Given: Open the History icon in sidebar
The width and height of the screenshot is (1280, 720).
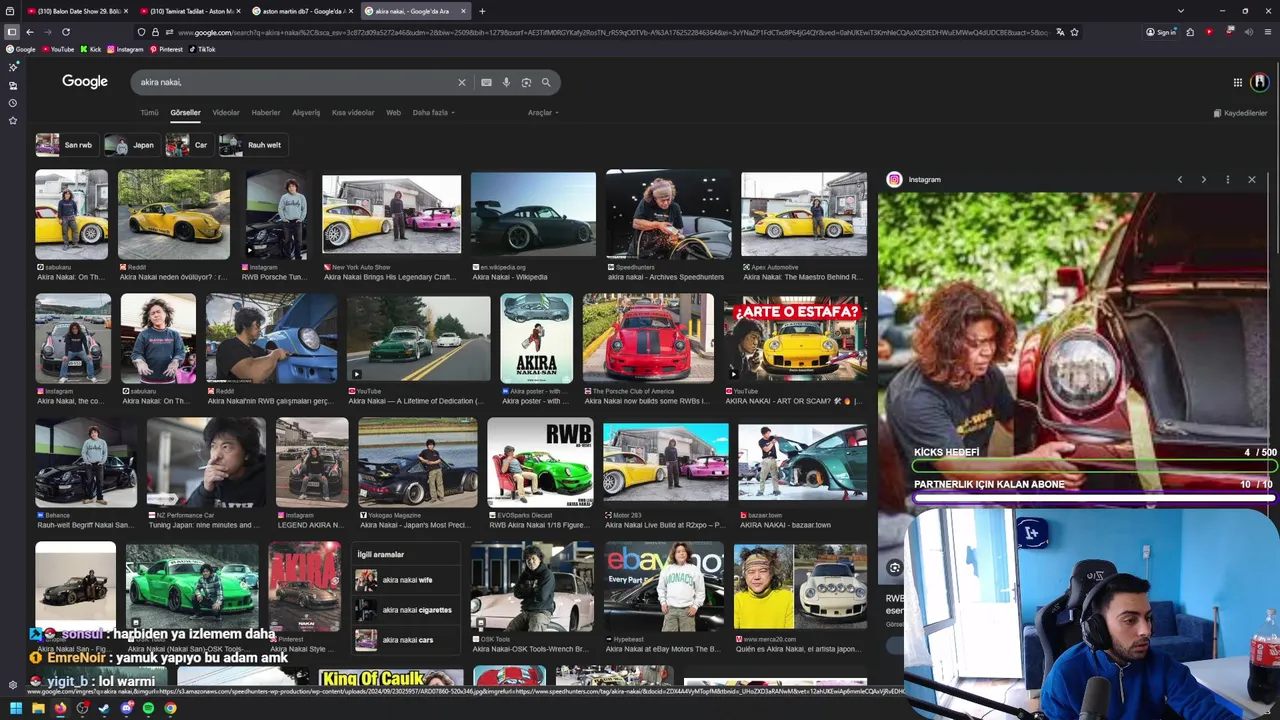Looking at the screenshot, I should (x=12, y=103).
